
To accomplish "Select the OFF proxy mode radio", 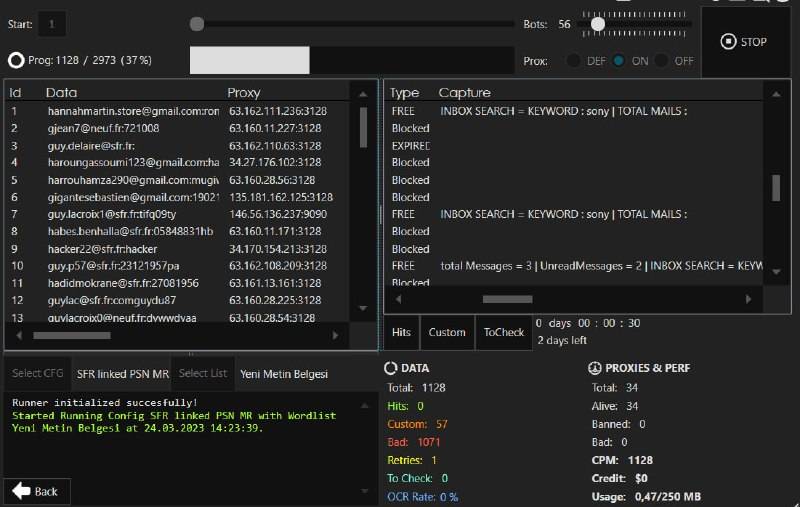I will pyautogui.click(x=661, y=61).
